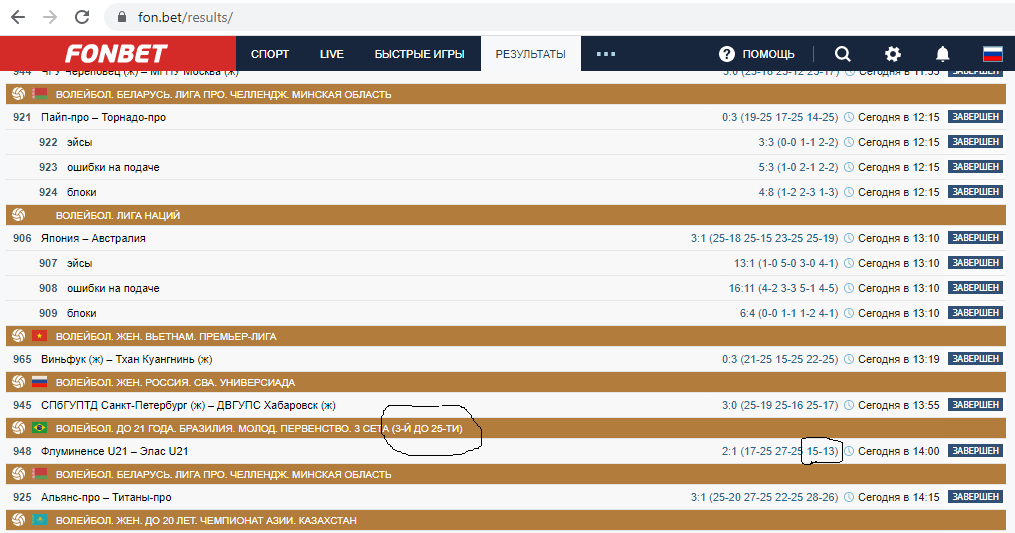Go to the СПОРТ section

[270, 54]
